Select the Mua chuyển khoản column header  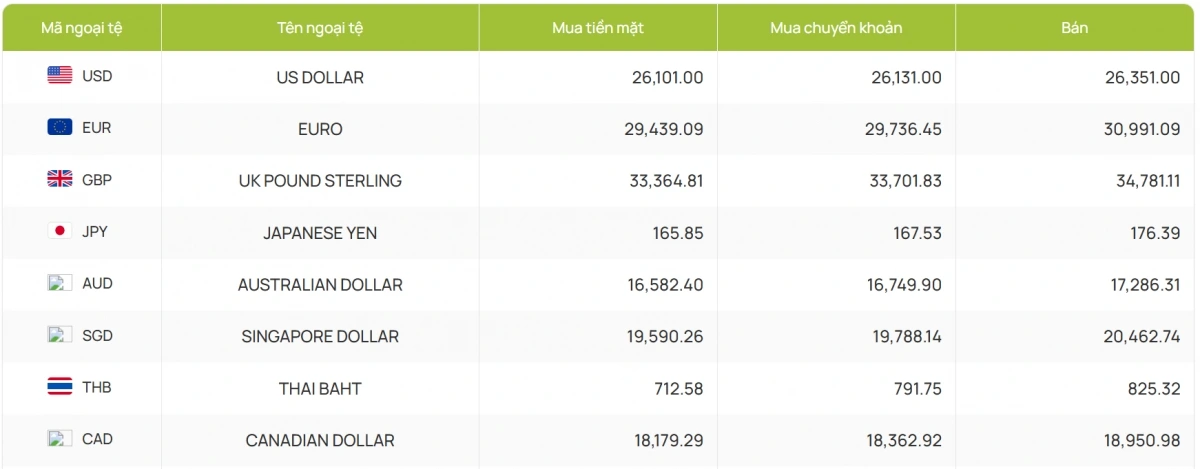click(x=836, y=28)
